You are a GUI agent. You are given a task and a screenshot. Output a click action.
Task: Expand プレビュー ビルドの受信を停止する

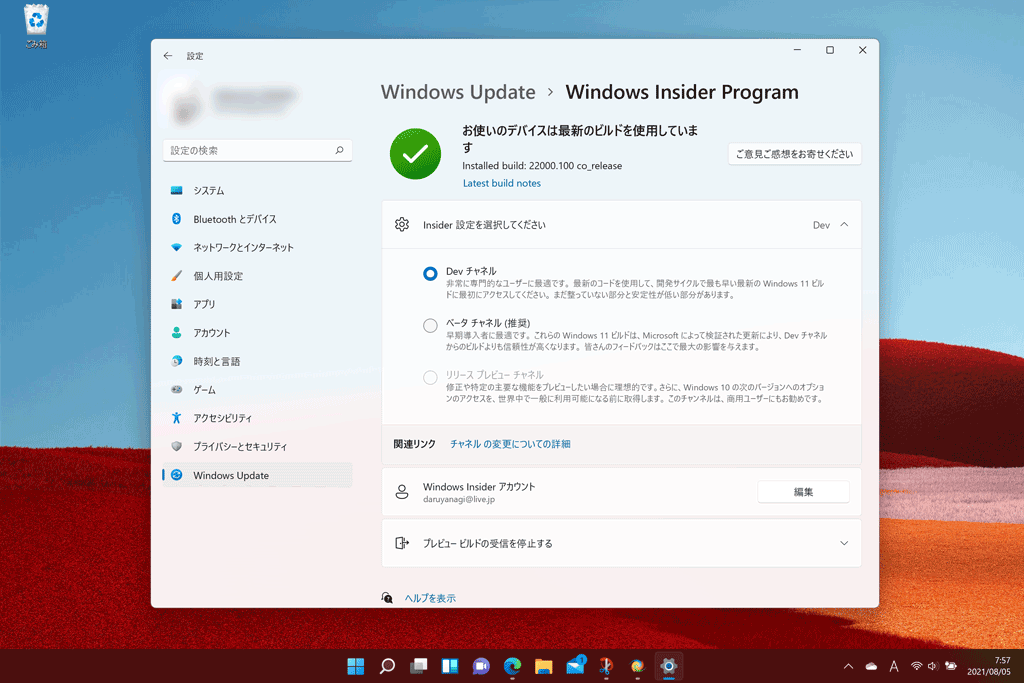pyautogui.click(x=846, y=543)
